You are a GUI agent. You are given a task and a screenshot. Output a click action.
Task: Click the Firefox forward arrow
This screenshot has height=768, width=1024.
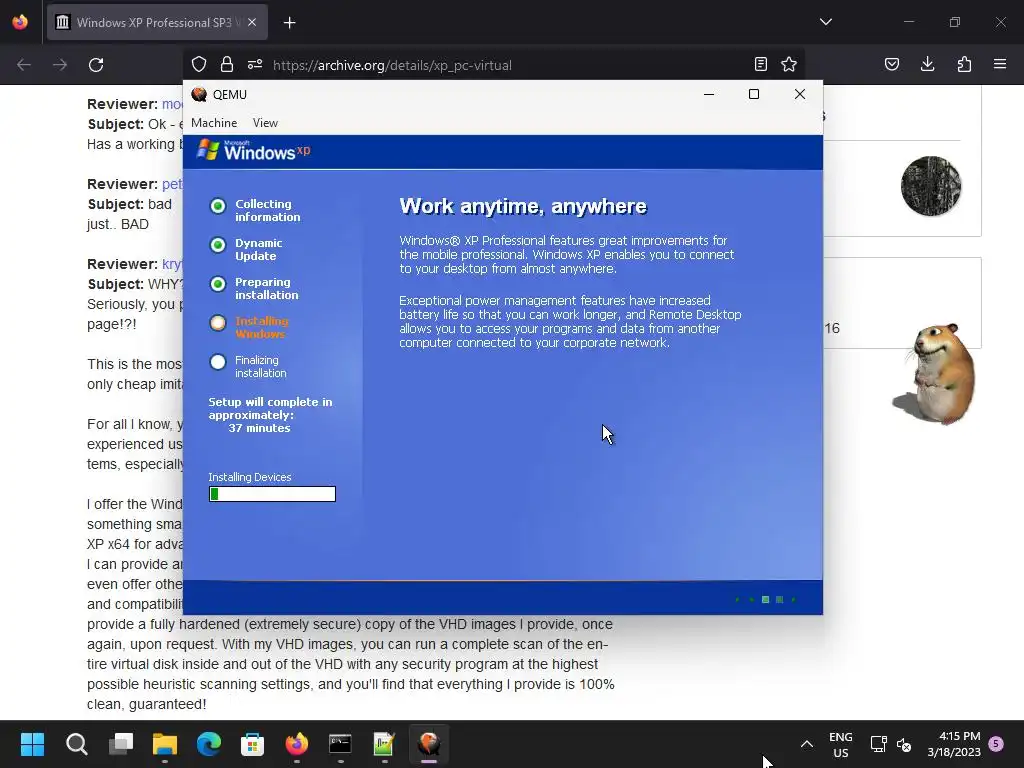click(x=60, y=65)
